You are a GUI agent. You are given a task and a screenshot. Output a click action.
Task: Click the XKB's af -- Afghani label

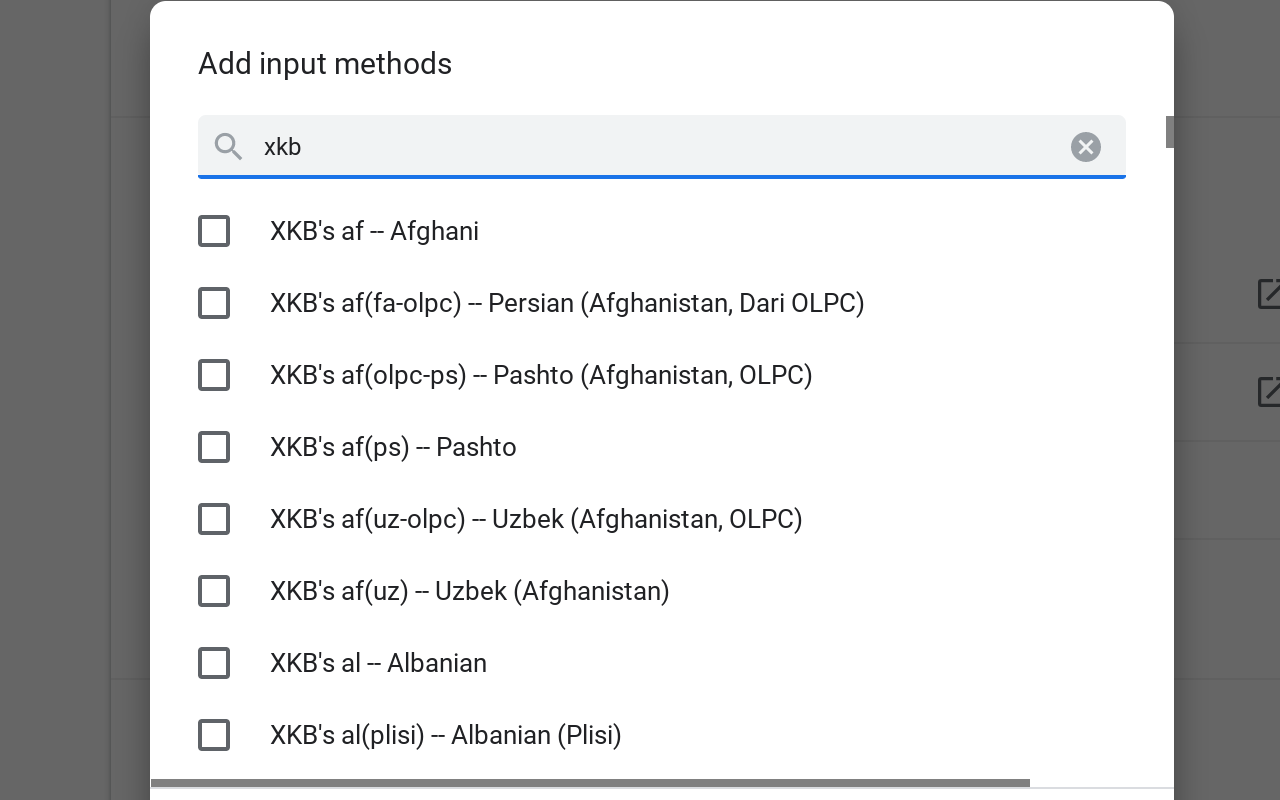pos(374,231)
